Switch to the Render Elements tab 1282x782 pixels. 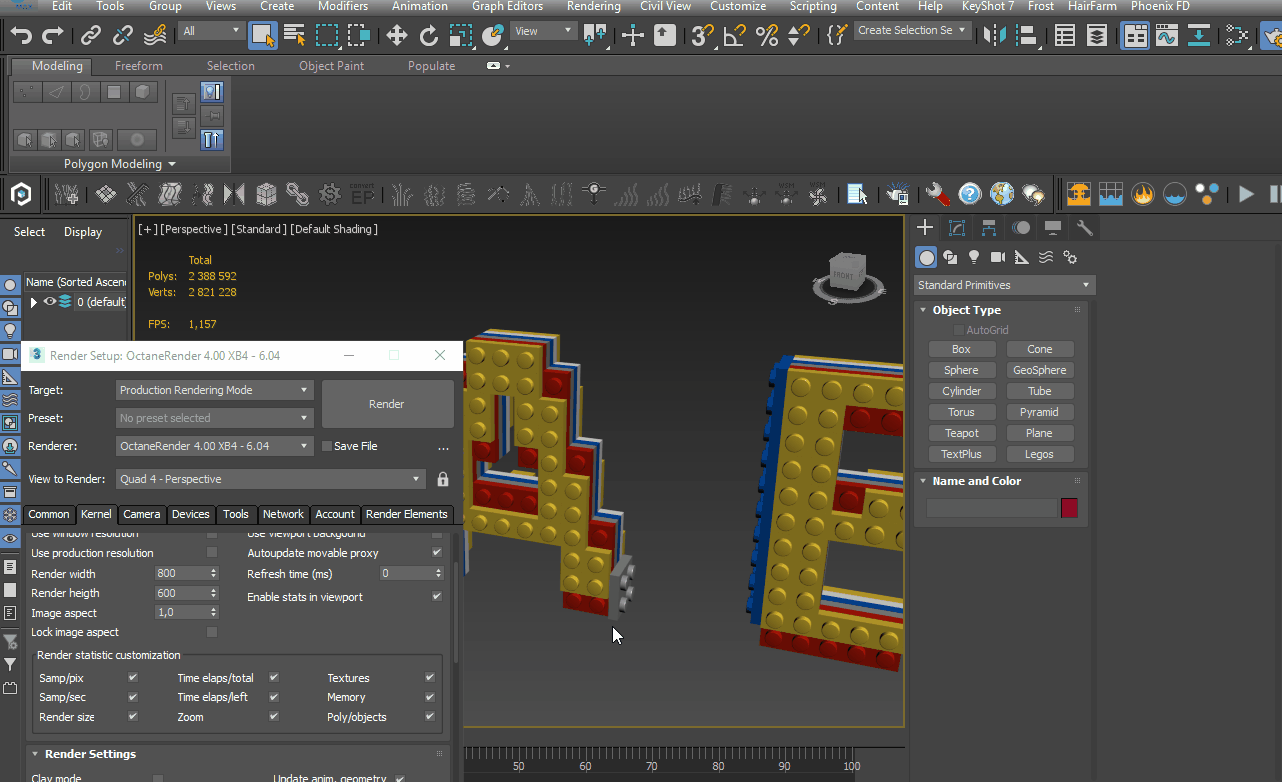pos(407,514)
